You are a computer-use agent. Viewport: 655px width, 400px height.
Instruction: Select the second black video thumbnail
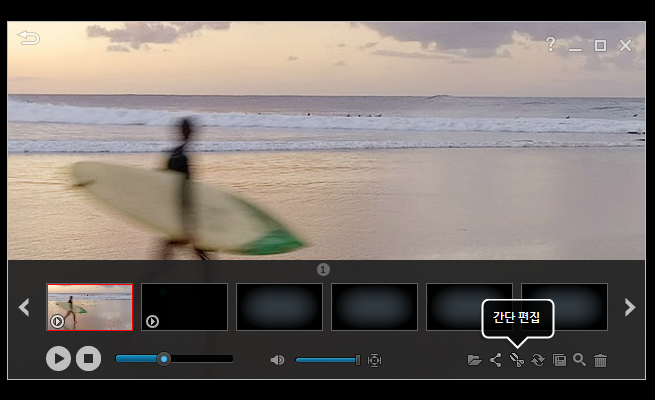184,307
